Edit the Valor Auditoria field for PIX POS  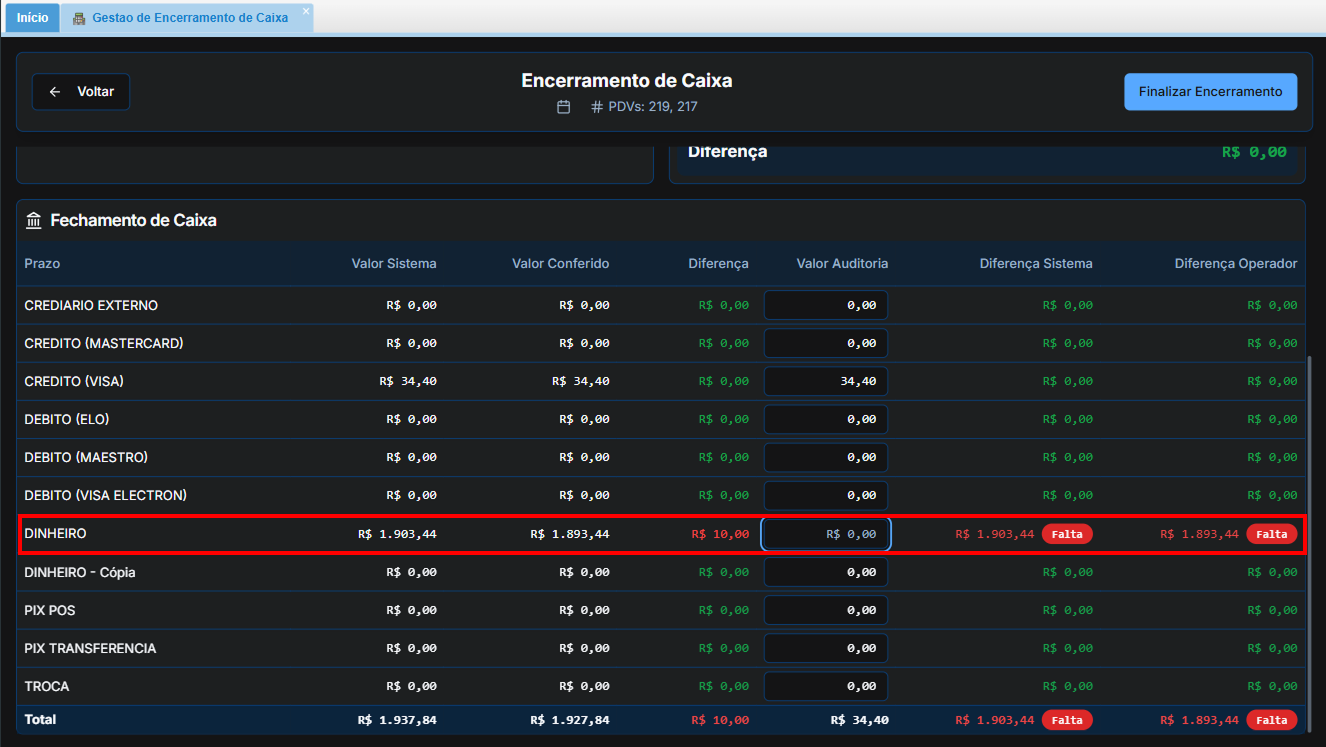point(826,610)
